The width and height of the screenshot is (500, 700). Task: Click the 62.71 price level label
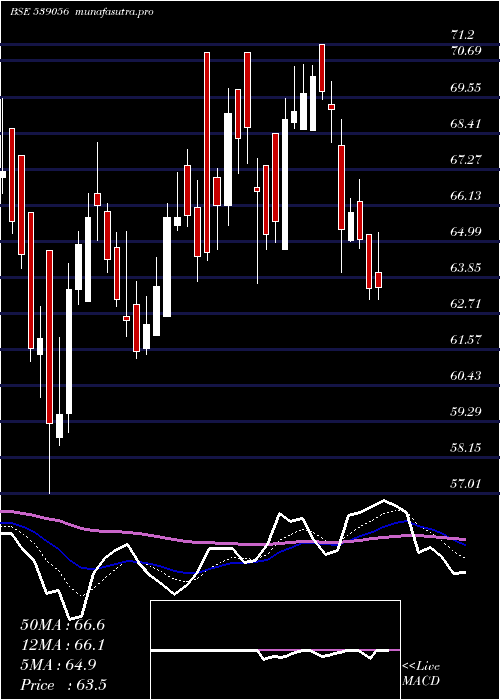(466, 304)
